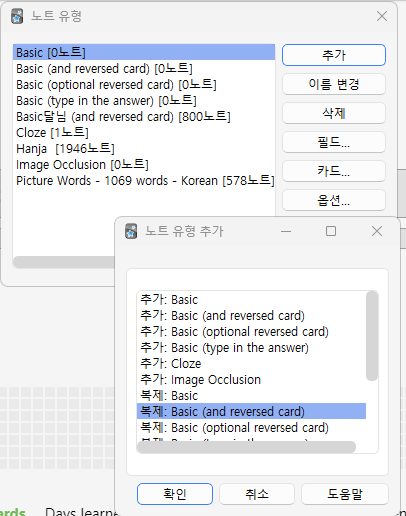Screen dimensions: 406x516
Task: Select Basic (type in the answer) [0노트] row
Action: click(144, 100)
